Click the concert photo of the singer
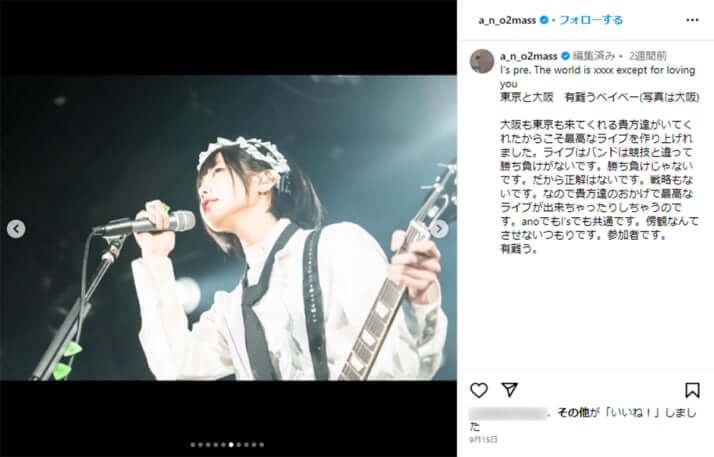Screen dimensions: 714x457 tap(228, 228)
